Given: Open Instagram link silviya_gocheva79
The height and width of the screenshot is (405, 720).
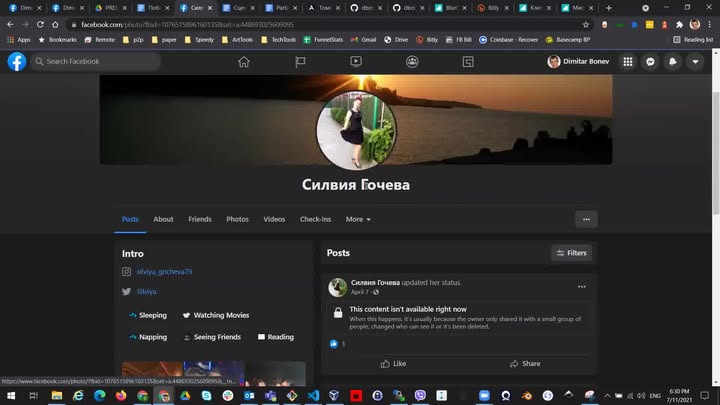Looking at the screenshot, I should tap(164, 272).
